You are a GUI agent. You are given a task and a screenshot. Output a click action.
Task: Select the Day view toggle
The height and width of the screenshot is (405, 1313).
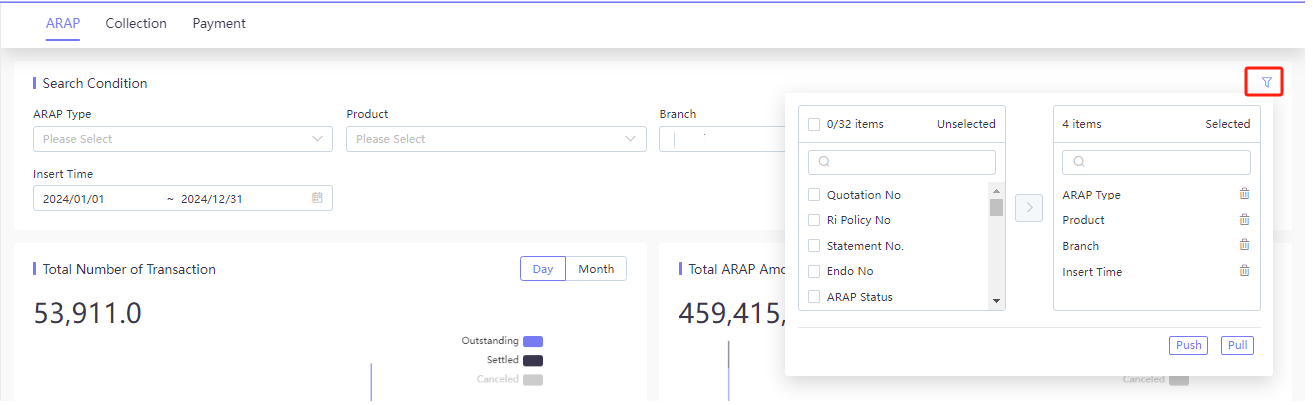point(543,269)
